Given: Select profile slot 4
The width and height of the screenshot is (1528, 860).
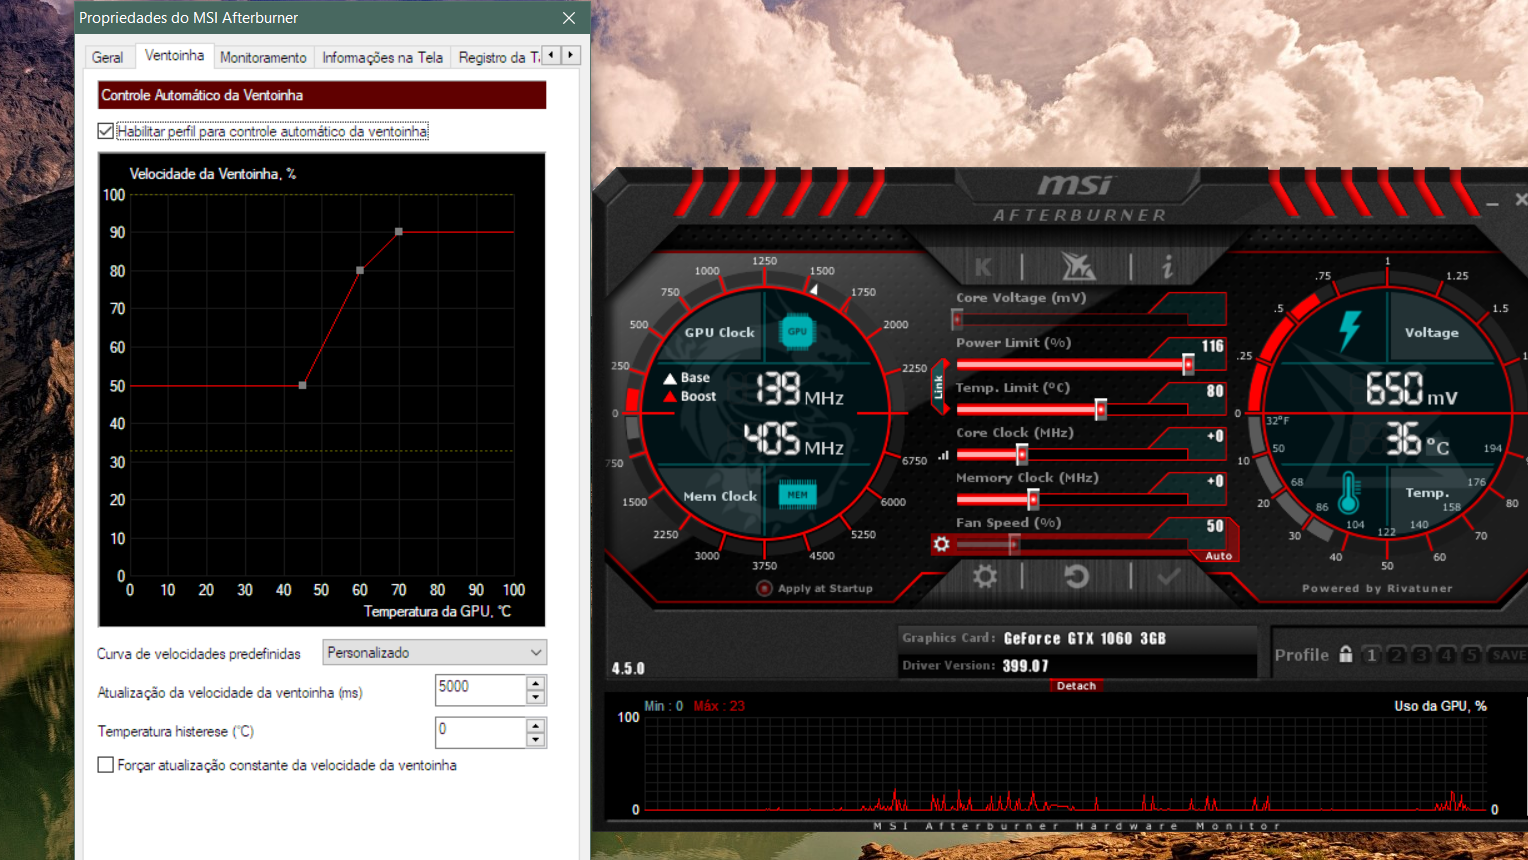Looking at the screenshot, I should click(x=1446, y=655).
